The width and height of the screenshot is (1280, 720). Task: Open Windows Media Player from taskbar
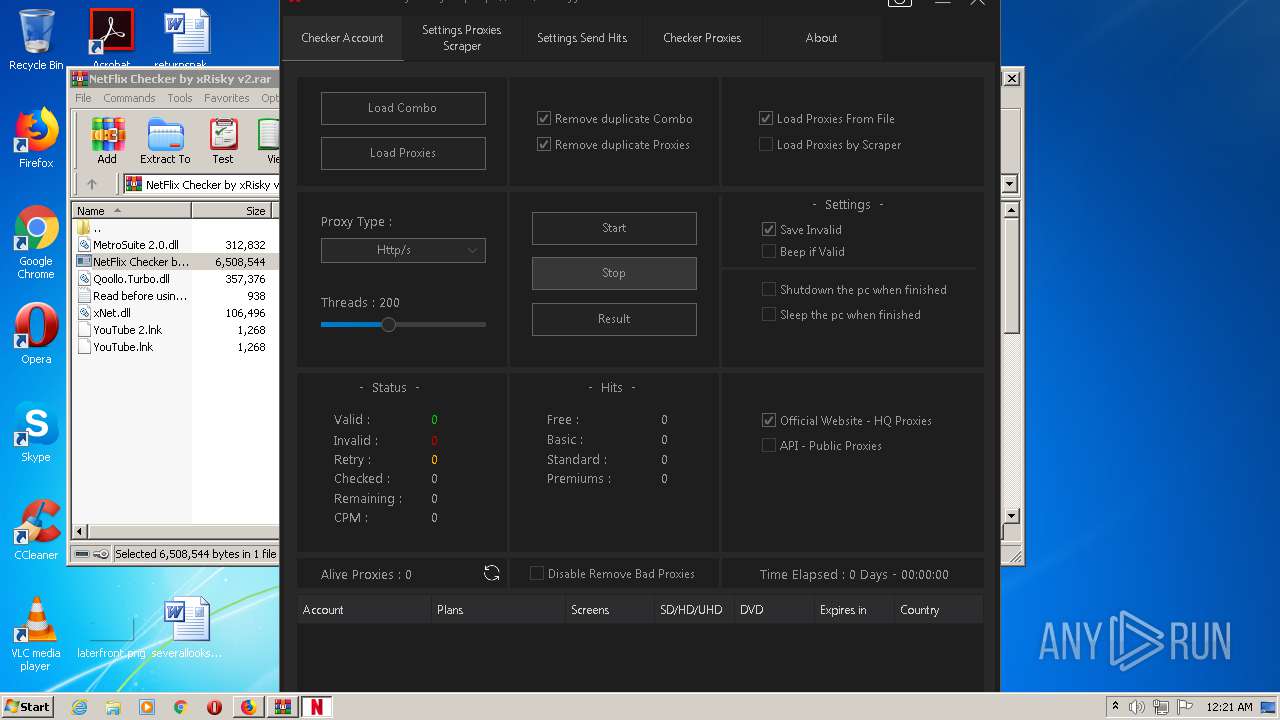coord(147,707)
